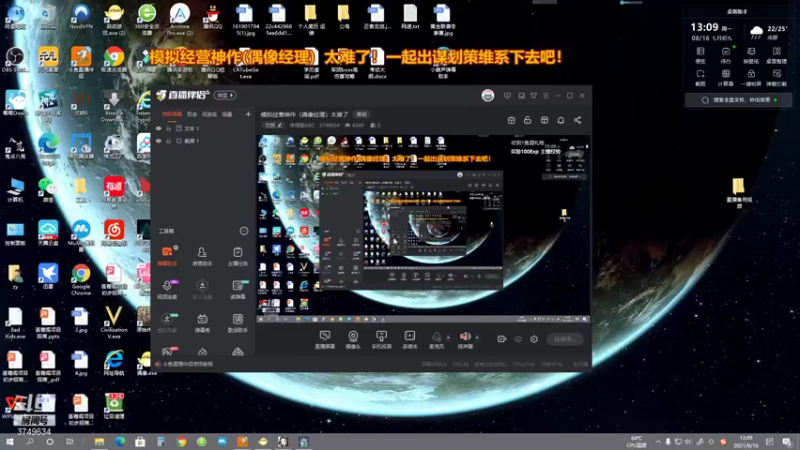Select the first scene tab in sources panel
800x450 pixels.
pyautogui.click(x=172, y=114)
